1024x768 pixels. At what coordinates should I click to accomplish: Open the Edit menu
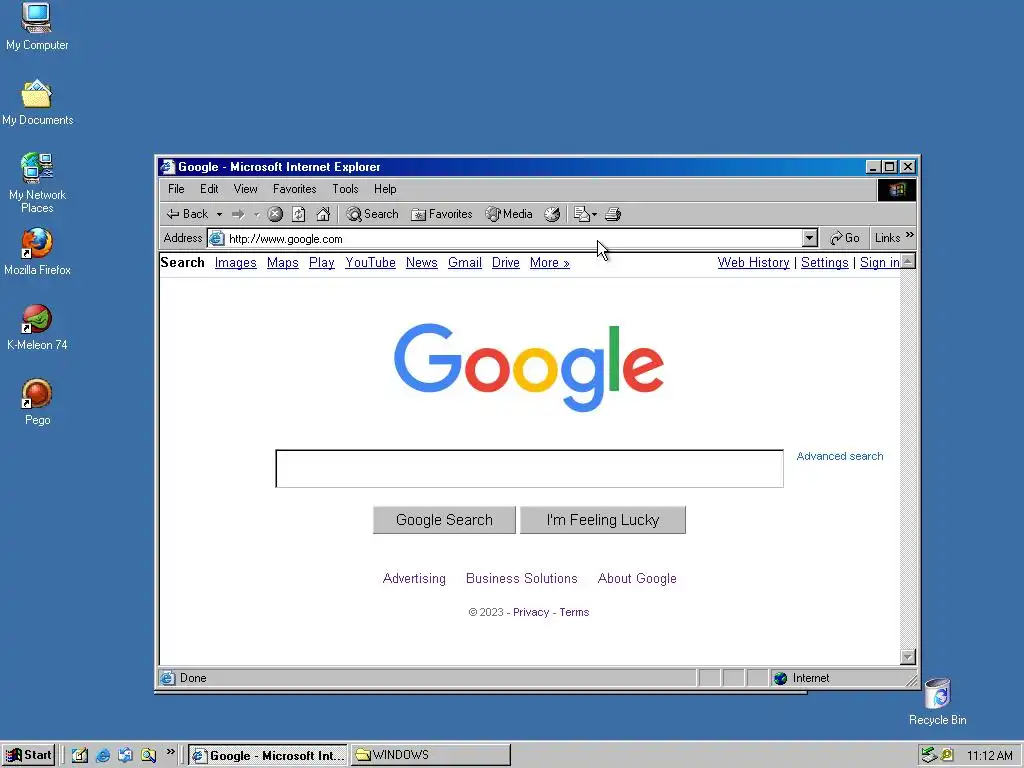coord(209,189)
